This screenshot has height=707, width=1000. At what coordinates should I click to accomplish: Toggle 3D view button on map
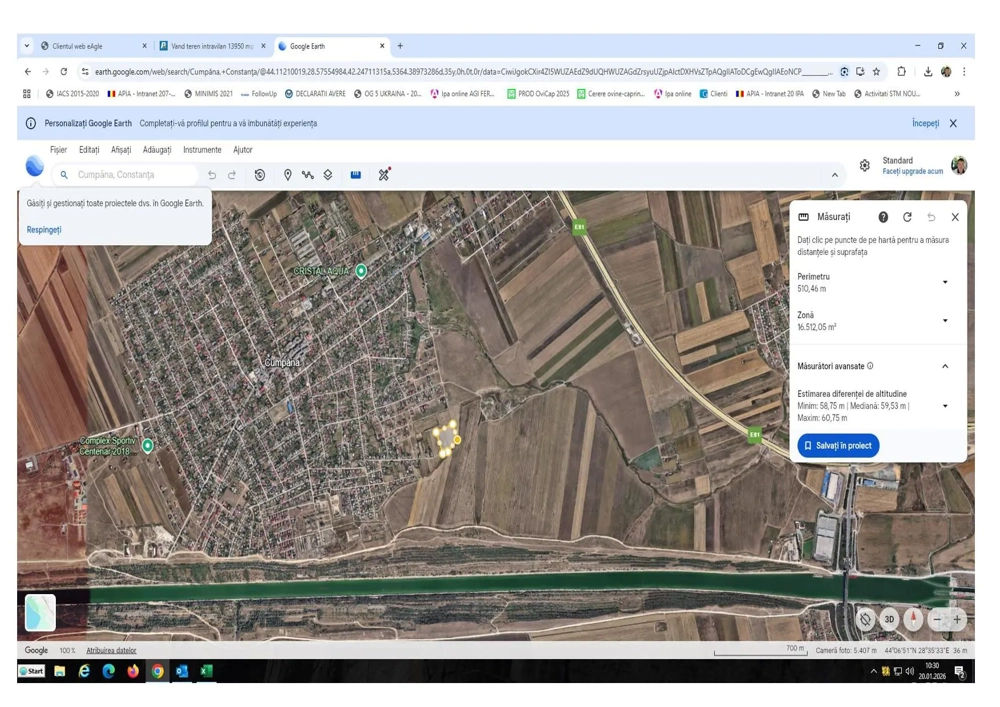889,619
